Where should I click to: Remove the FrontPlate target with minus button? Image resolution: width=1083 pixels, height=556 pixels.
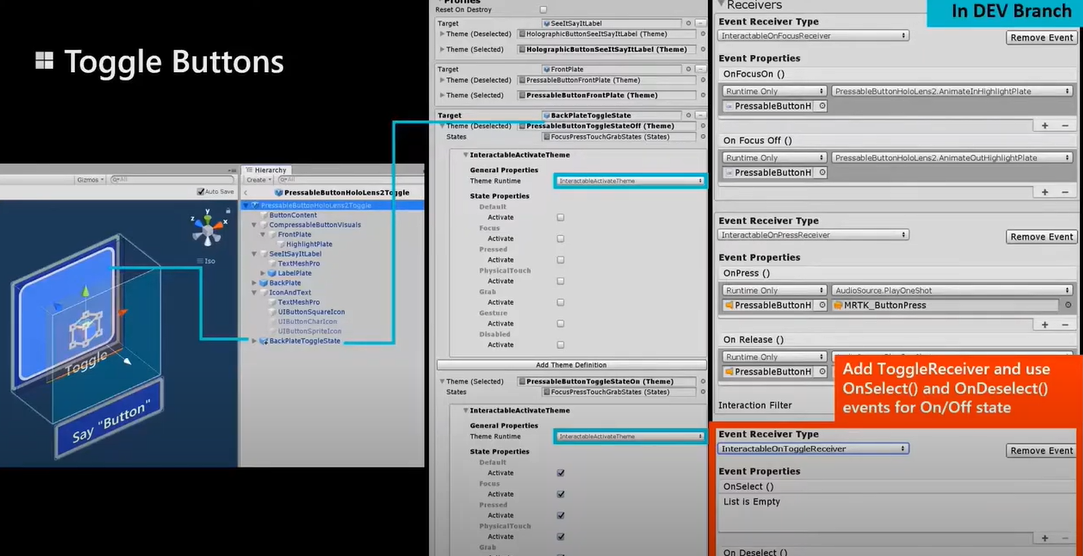pos(701,69)
